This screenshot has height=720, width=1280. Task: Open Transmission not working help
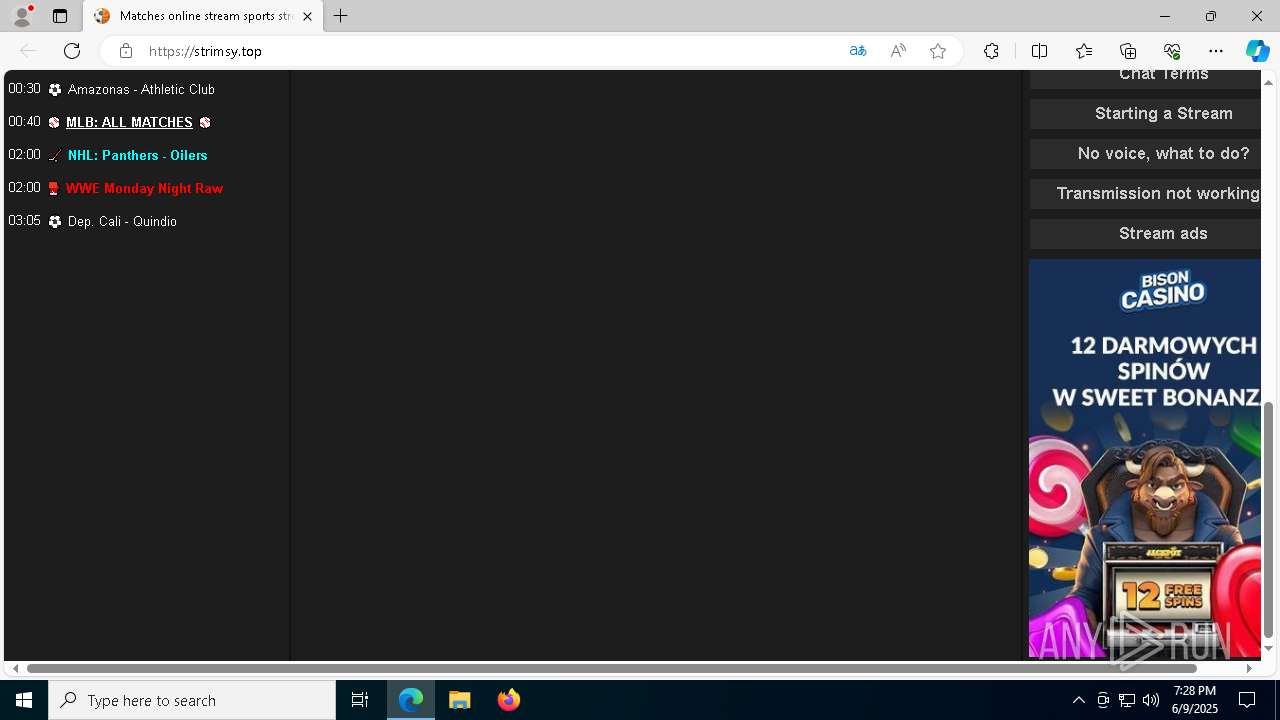point(1145,194)
